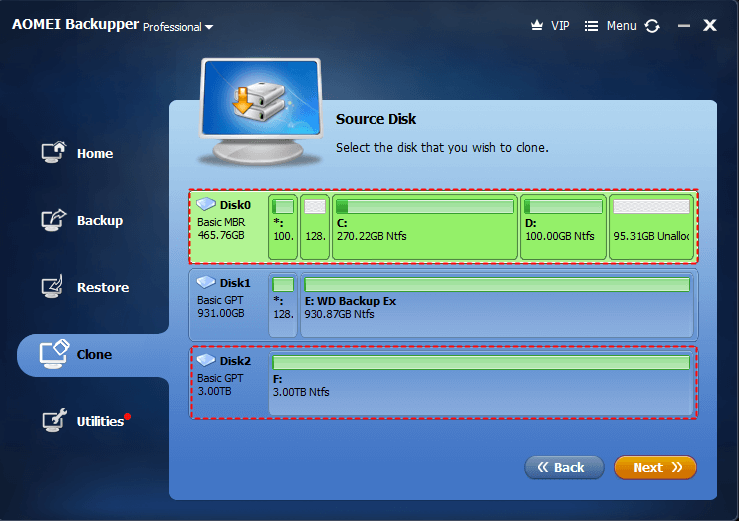The height and width of the screenshot is (521, 739).
Task: Click the D: partition usage bar
Action: [x=563, y=207]
